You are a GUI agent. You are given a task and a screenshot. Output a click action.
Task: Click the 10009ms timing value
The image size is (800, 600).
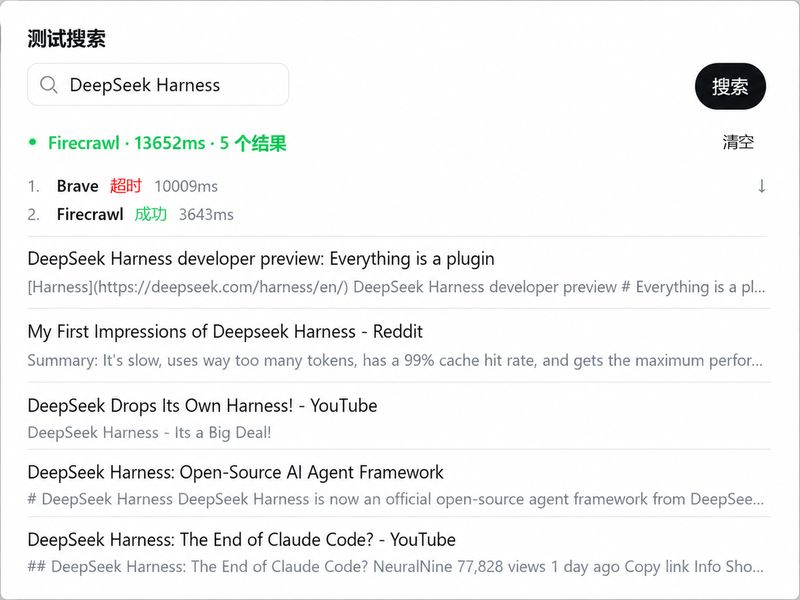point(186,186)
